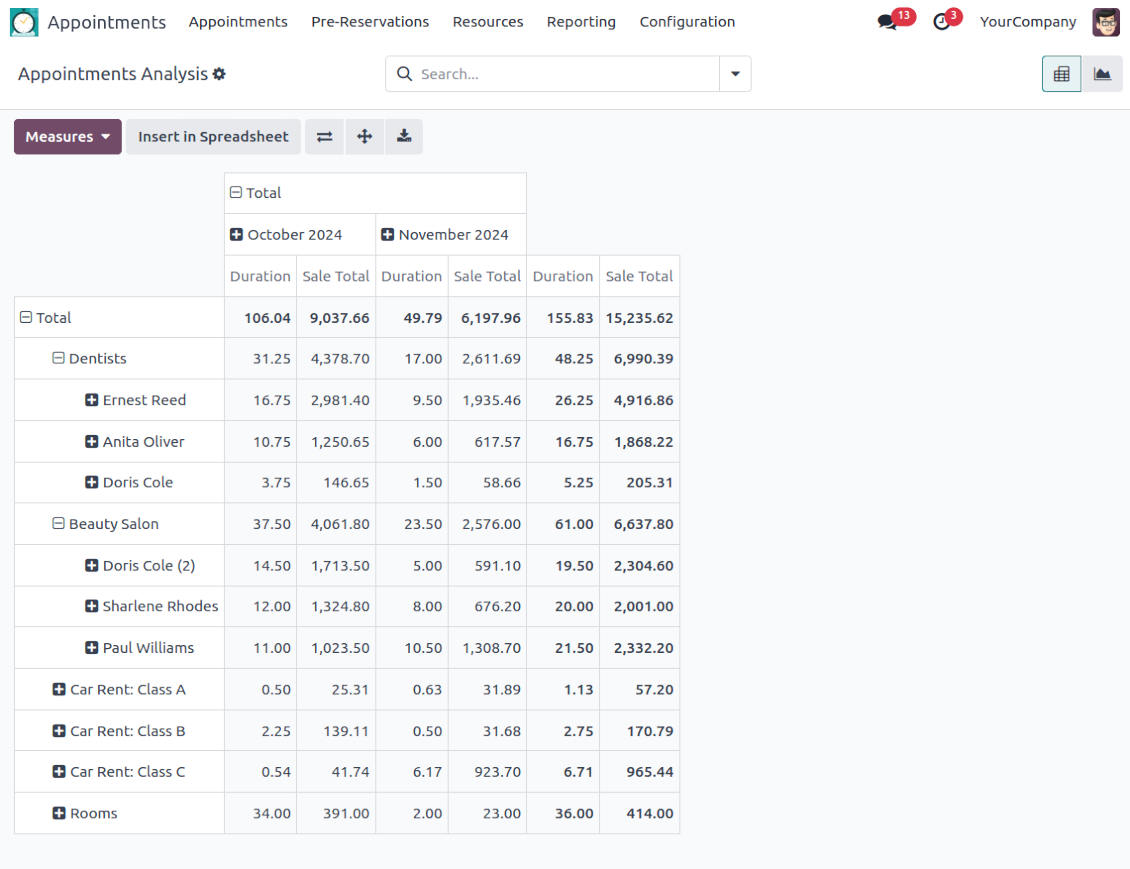
Task: Download the pivot table as file
Action: click(x=404, y=136)
